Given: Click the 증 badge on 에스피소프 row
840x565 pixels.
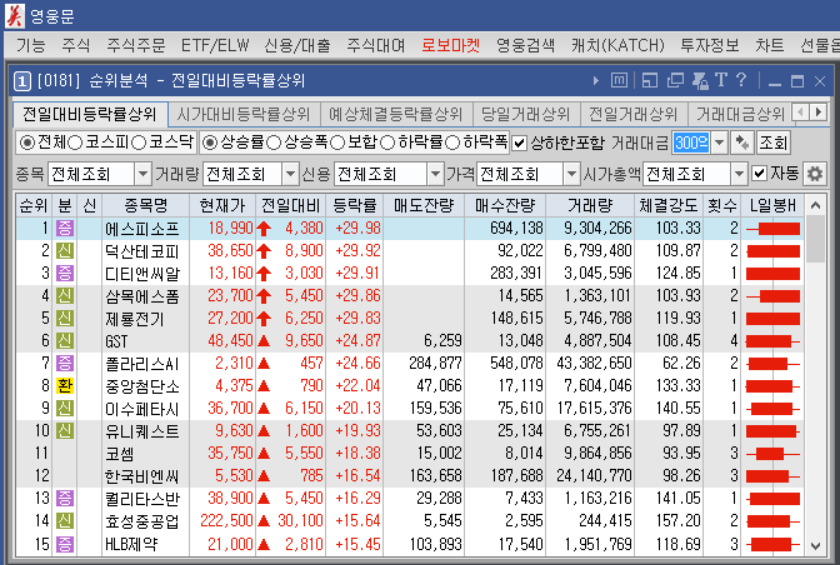Looking at the screenshot, I should pos(65,229).
